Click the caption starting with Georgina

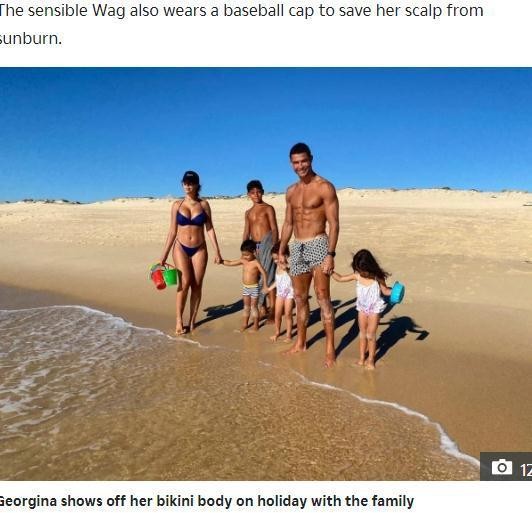tap(205, 501)
